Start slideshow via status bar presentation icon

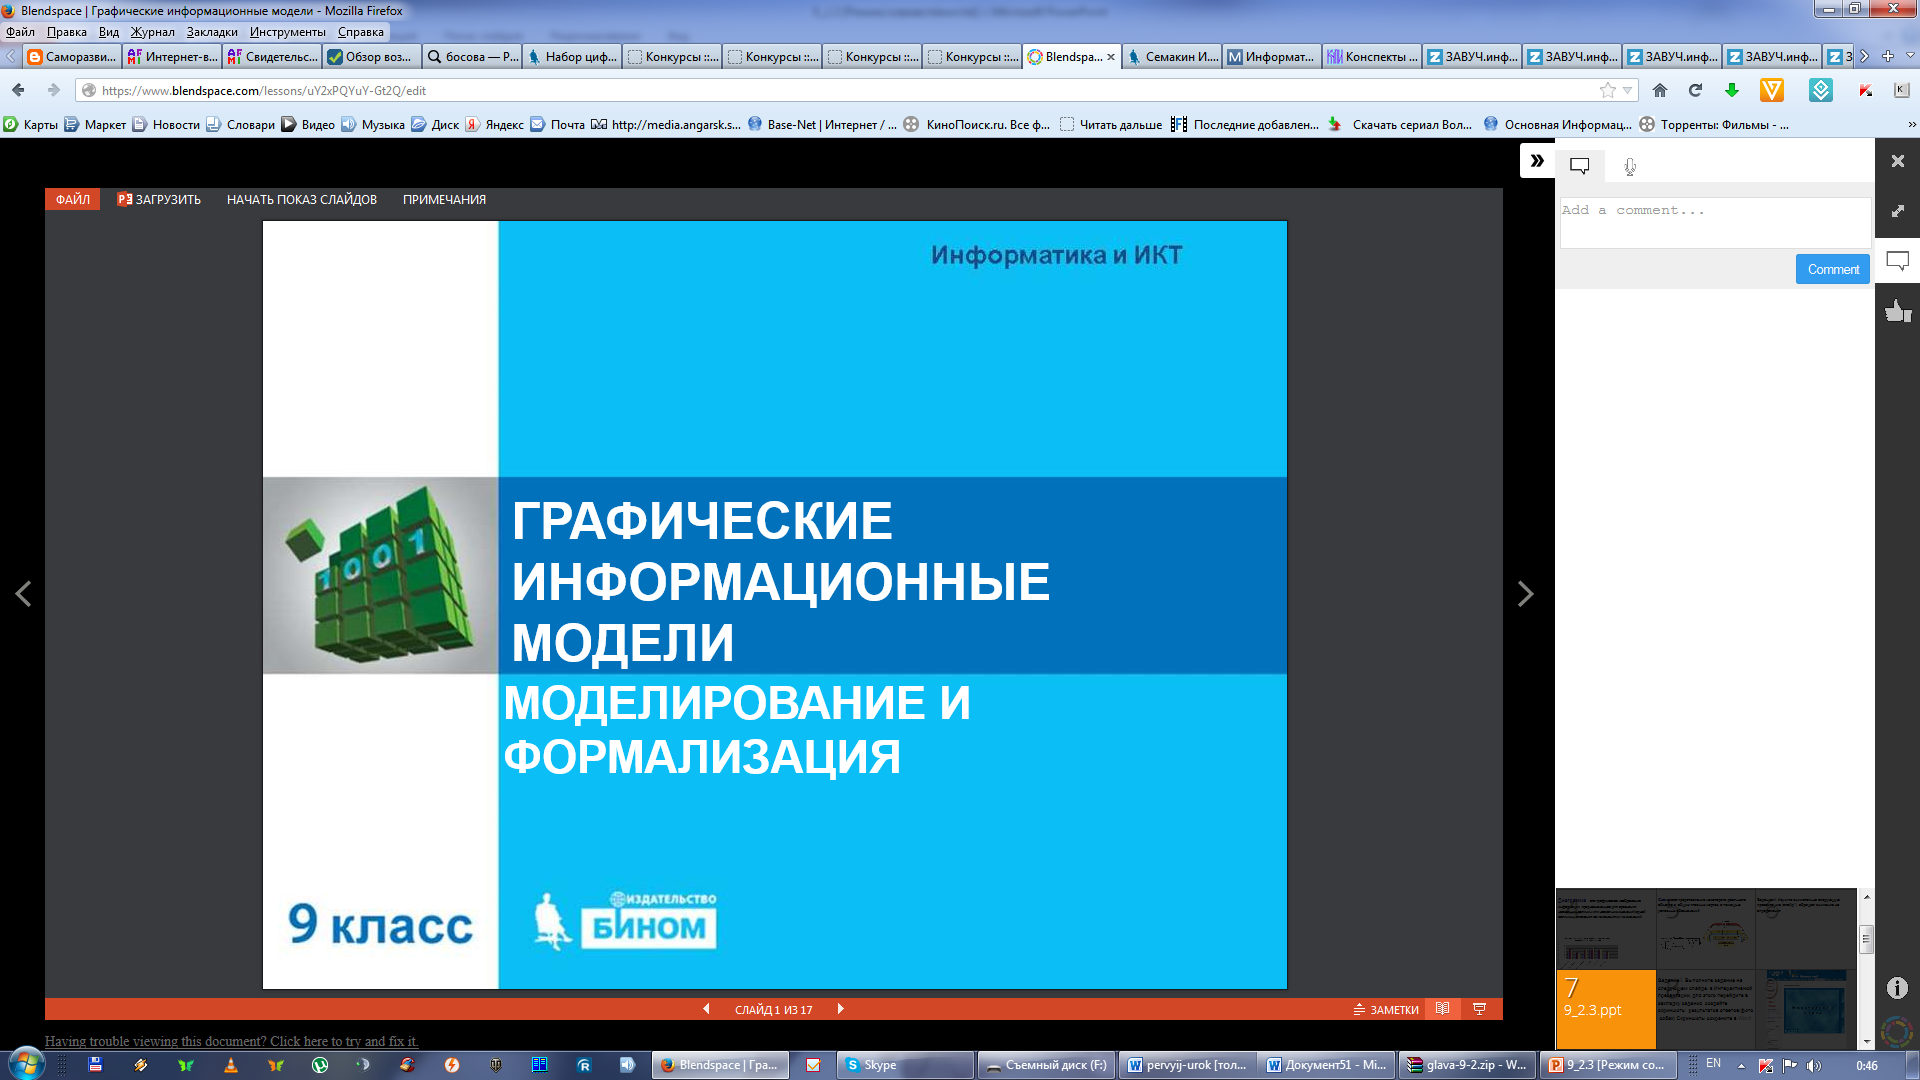tap(1480, 1009)
